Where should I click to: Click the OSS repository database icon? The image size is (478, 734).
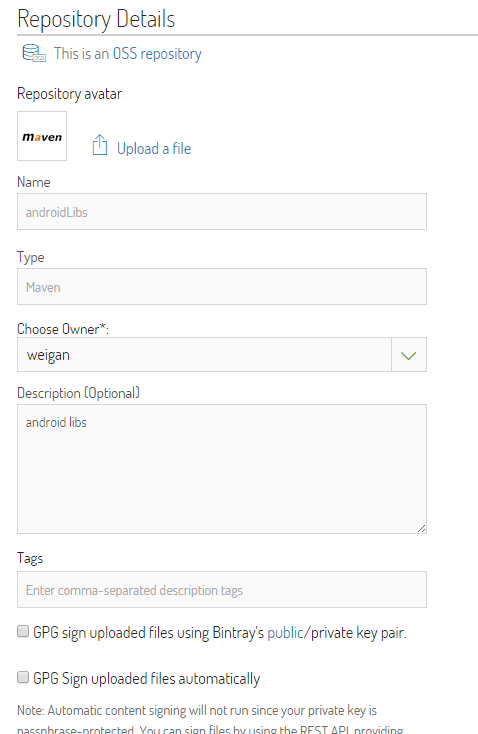[34, 53]
